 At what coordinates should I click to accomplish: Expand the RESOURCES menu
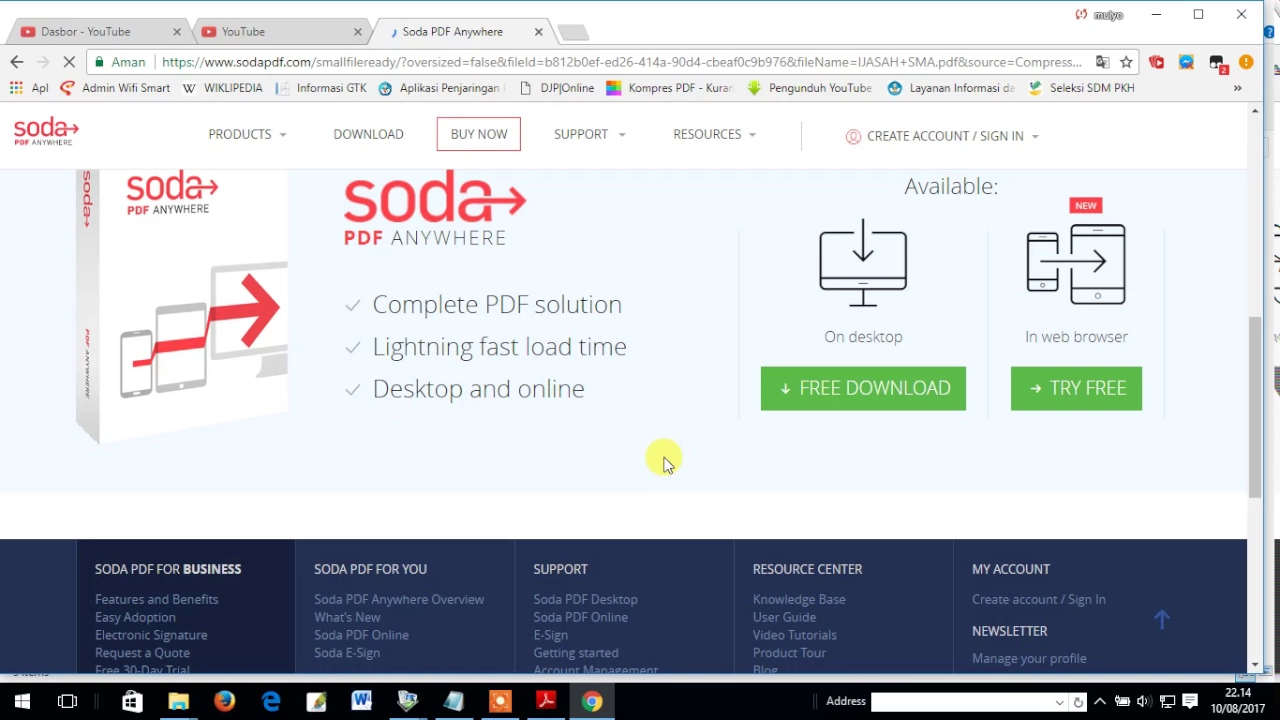[714, 134]
